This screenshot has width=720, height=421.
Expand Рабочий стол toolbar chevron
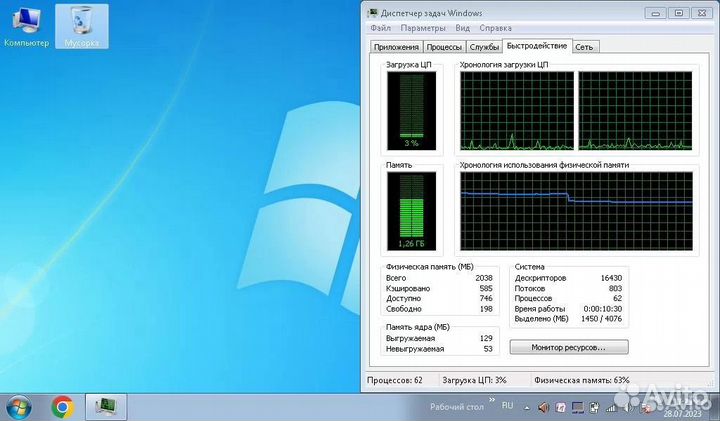[492, 399]
